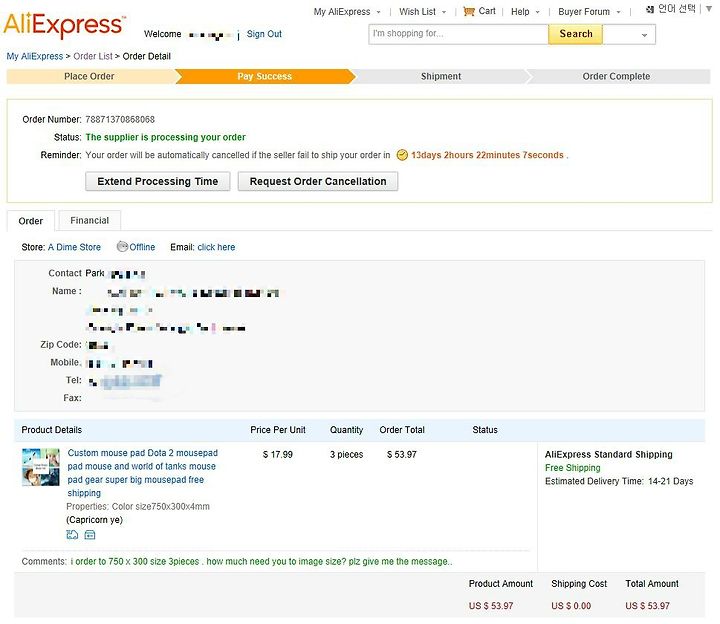The height and width of the screenshot is (624, 720).
Task: Click the Email click here link
Action: point(216,247)
